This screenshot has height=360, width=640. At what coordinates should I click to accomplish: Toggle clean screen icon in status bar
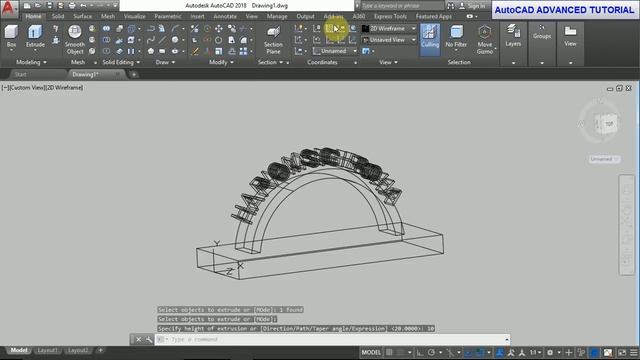point(622,352)
